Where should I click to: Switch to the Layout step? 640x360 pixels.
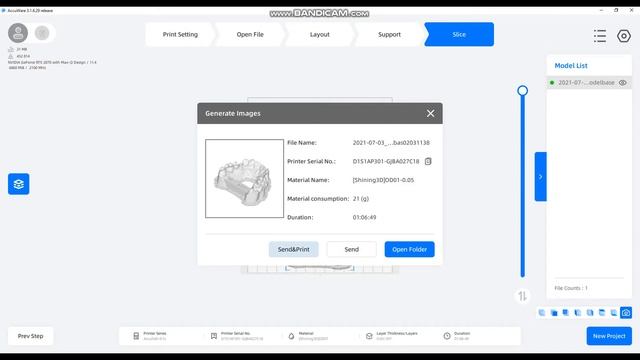coord(320,34)
